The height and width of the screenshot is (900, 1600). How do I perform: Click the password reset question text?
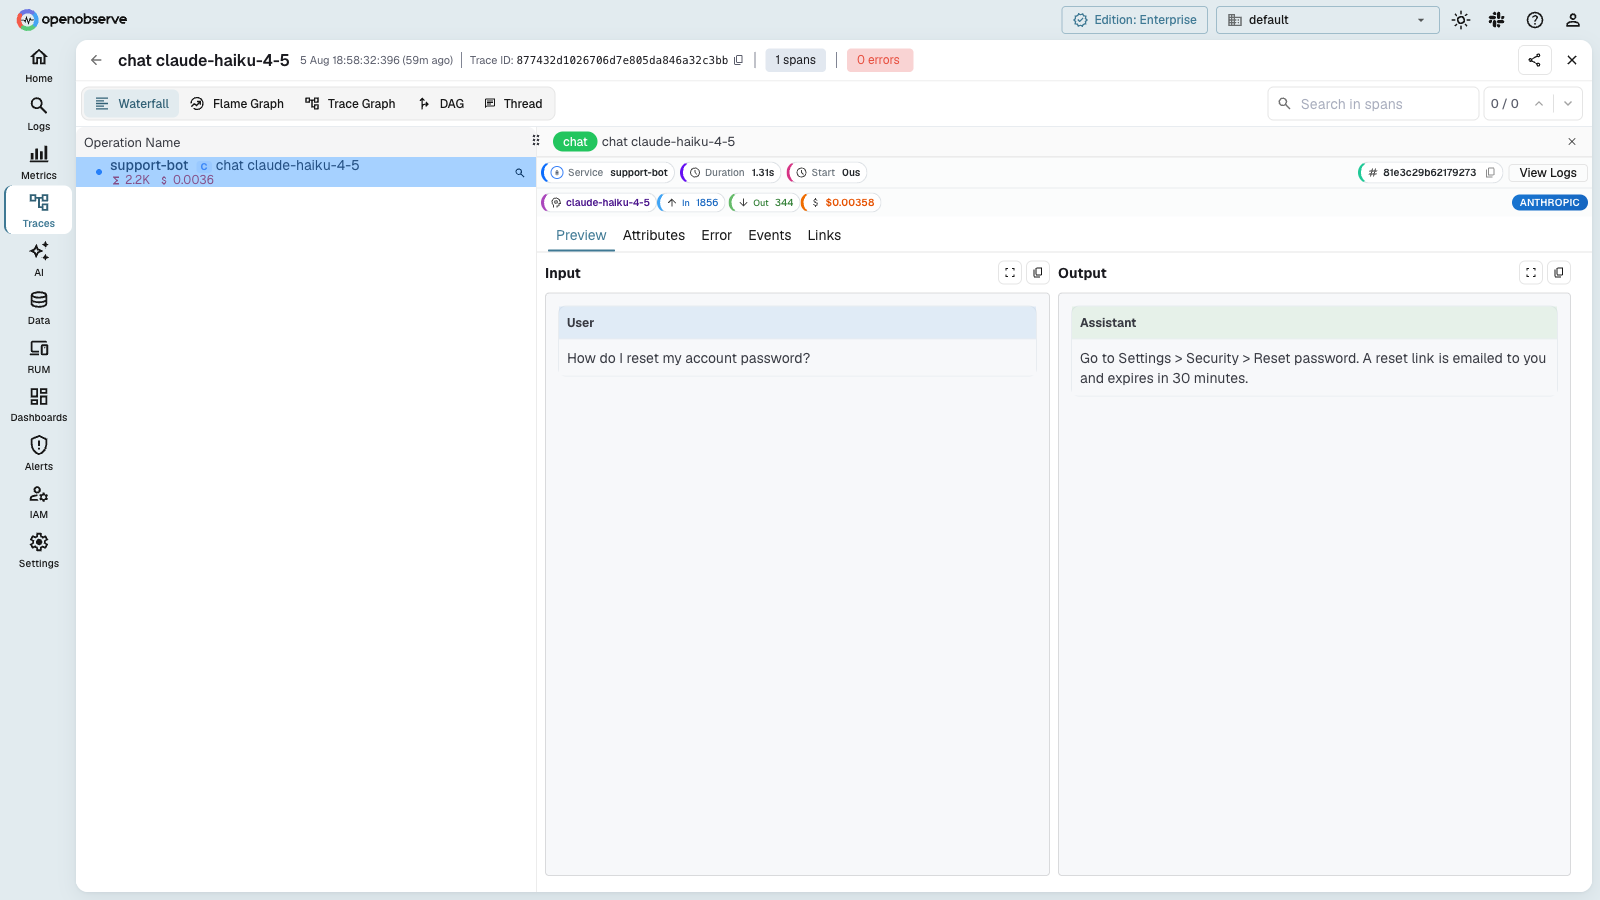[688, 358]
